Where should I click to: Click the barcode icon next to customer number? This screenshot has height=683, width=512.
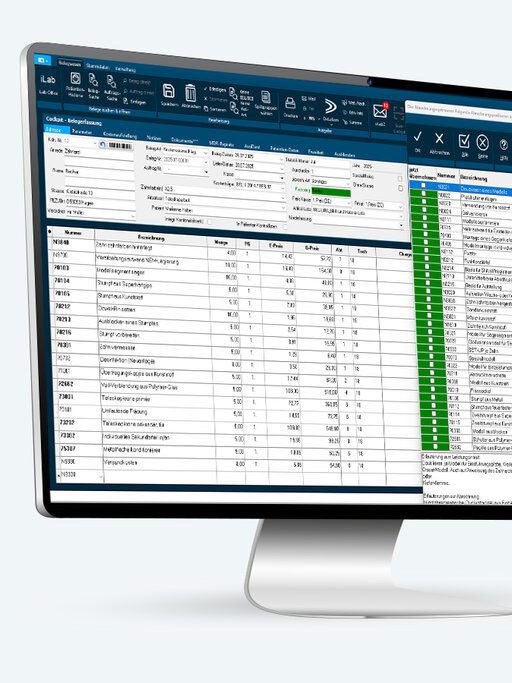120,145
